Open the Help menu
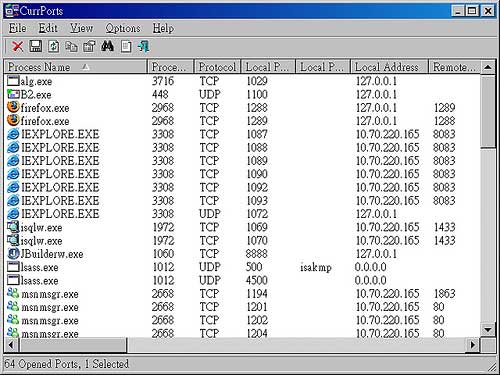Image resolution: width=500 pixels, height=375 pixels. (x=163, y=28)
